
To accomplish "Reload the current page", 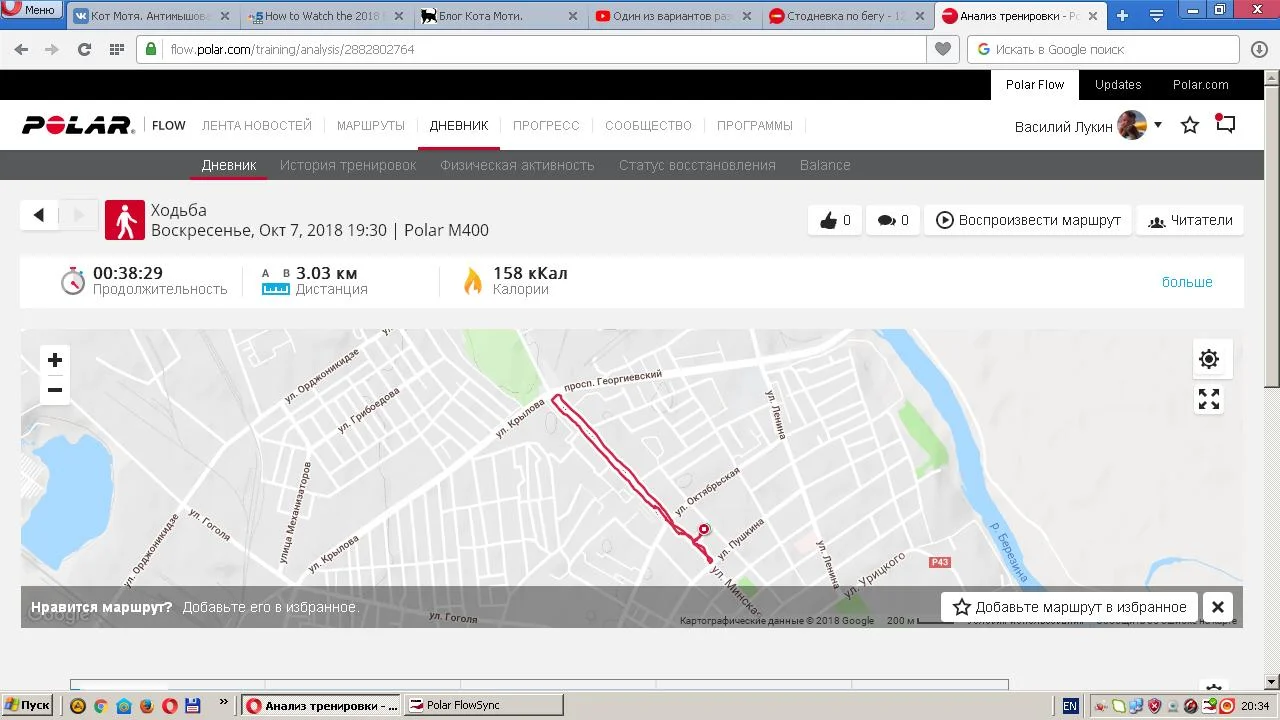I will click(x=84, y=49).
